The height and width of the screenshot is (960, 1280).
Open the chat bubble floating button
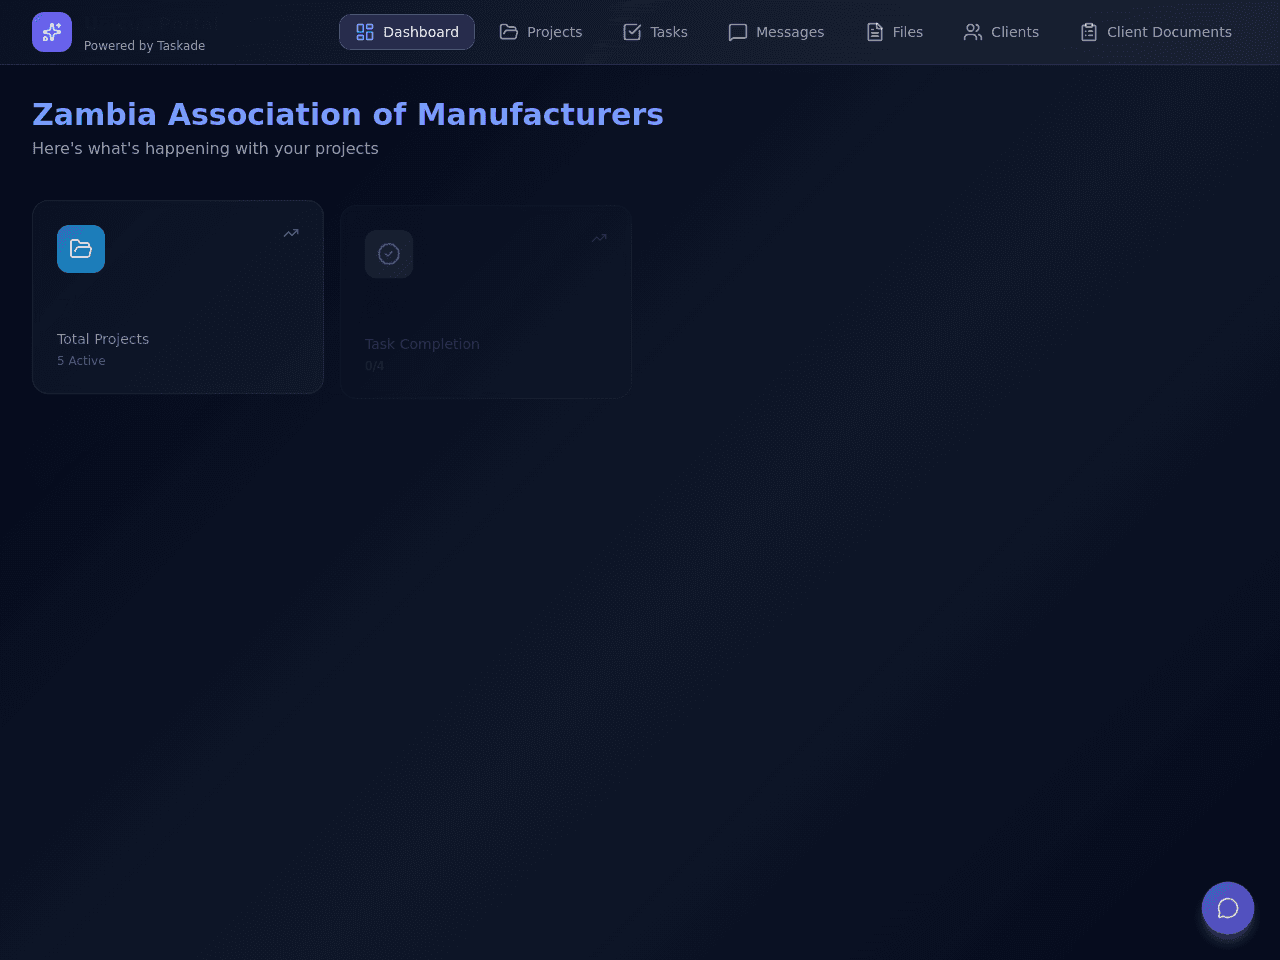(1228, 908)
